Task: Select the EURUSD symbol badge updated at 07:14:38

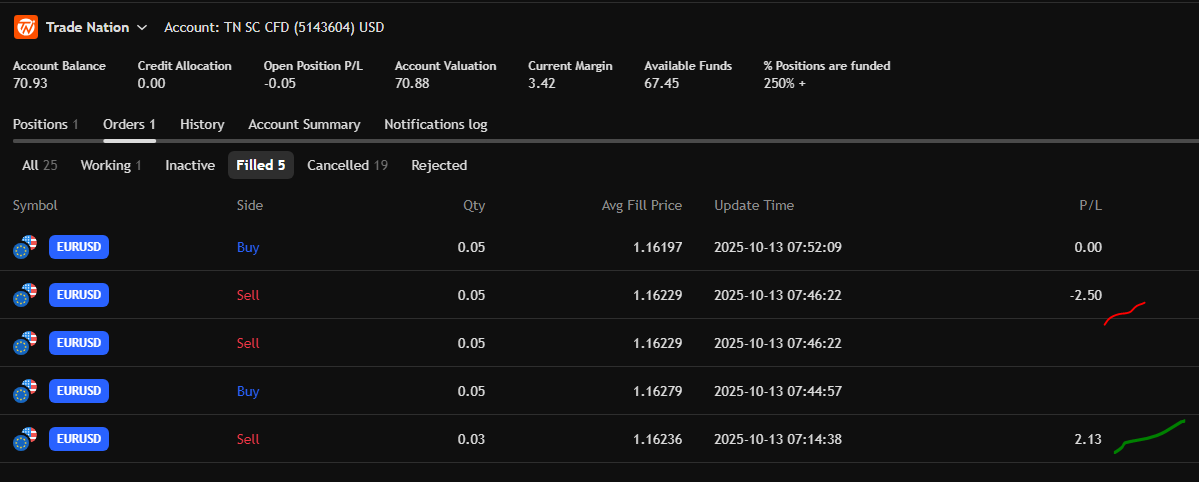Action: tap(78, 439)
